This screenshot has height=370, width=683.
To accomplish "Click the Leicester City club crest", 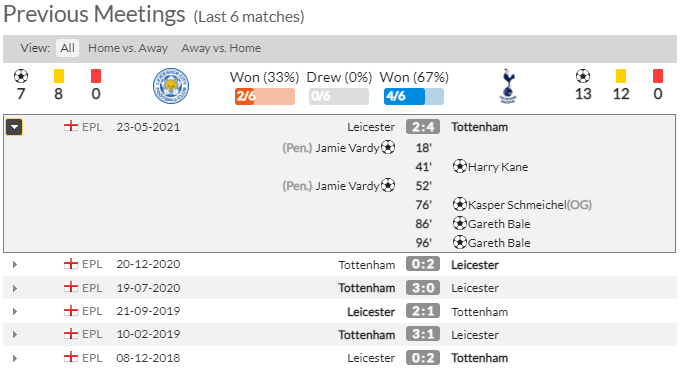I will pos(171,86).
